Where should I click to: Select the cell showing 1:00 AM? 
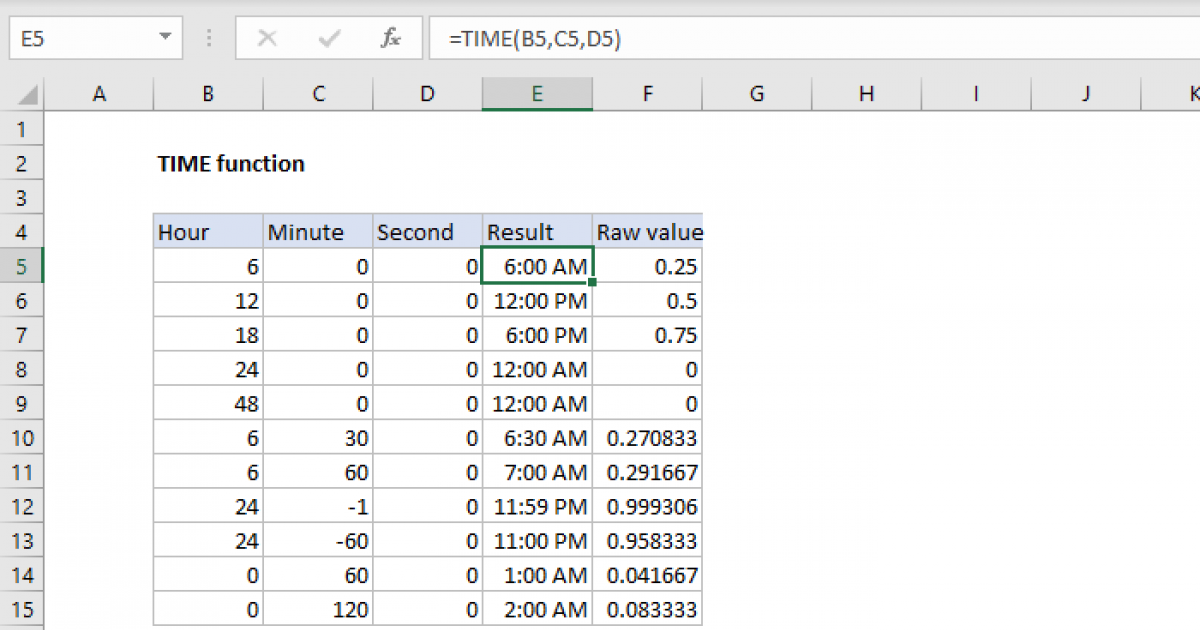537,575
